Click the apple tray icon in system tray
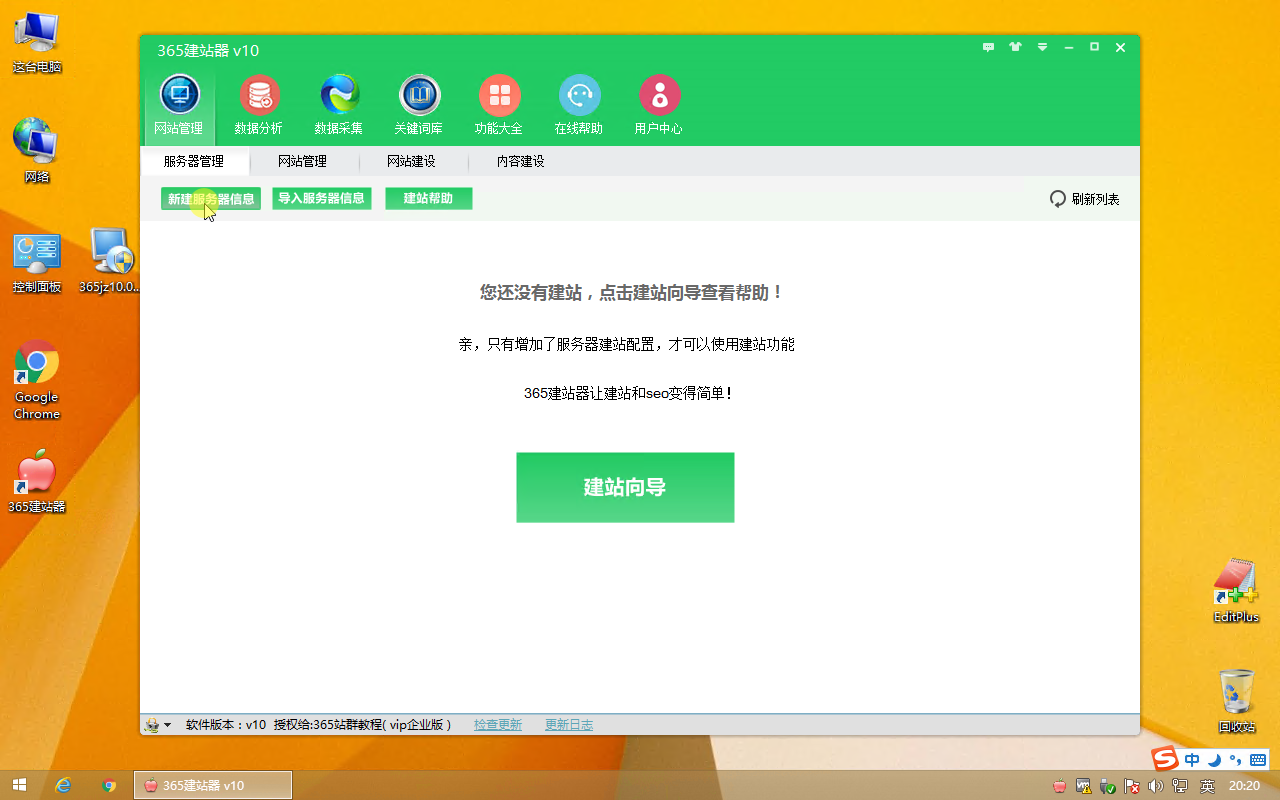Image resolution: width=1280 pixels, height=800 pixels. tap(1060, 786)
